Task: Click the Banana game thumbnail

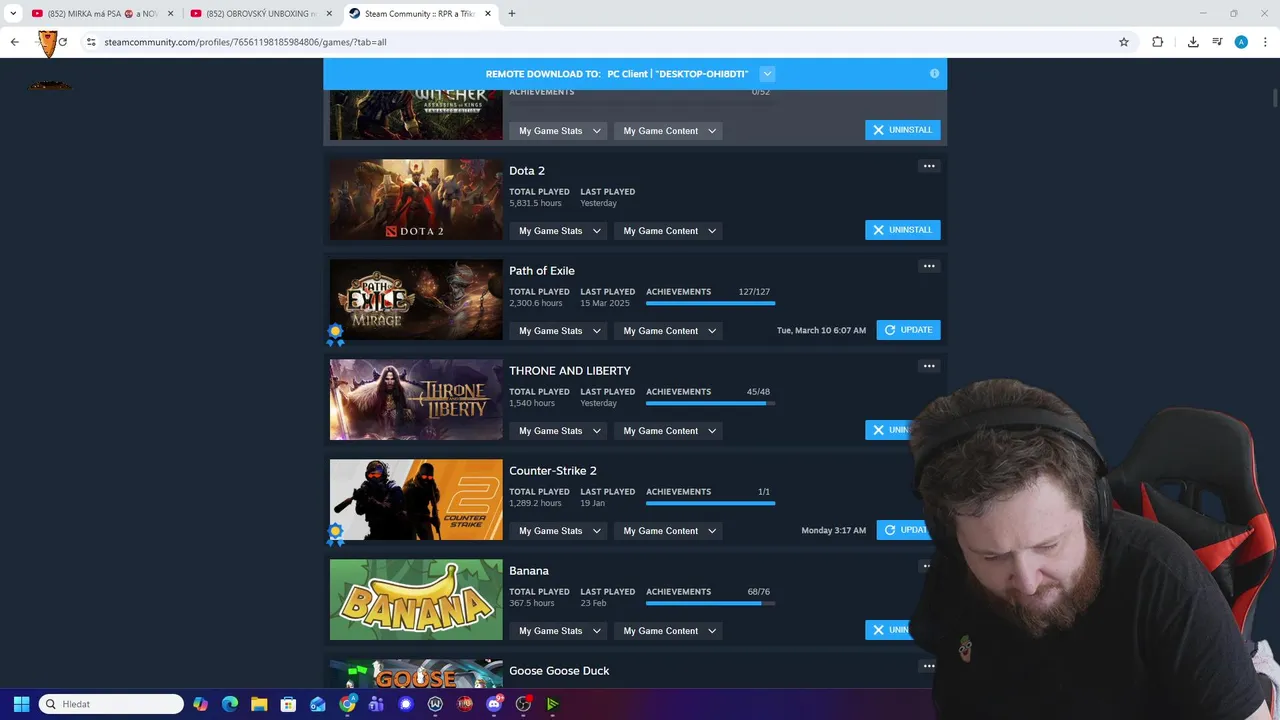Action: pos(416,600)
